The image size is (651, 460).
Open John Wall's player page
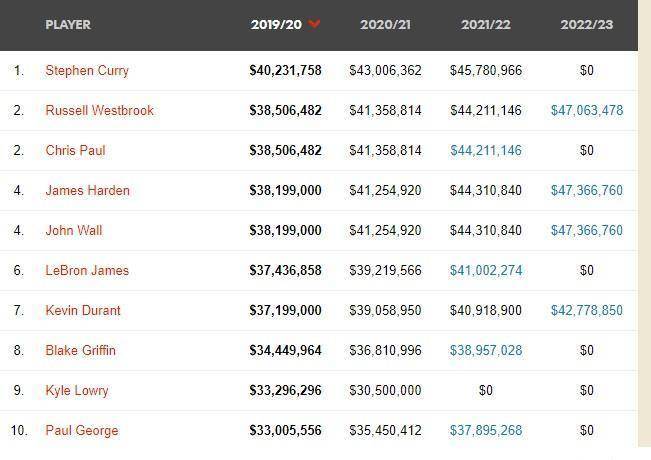74,230
